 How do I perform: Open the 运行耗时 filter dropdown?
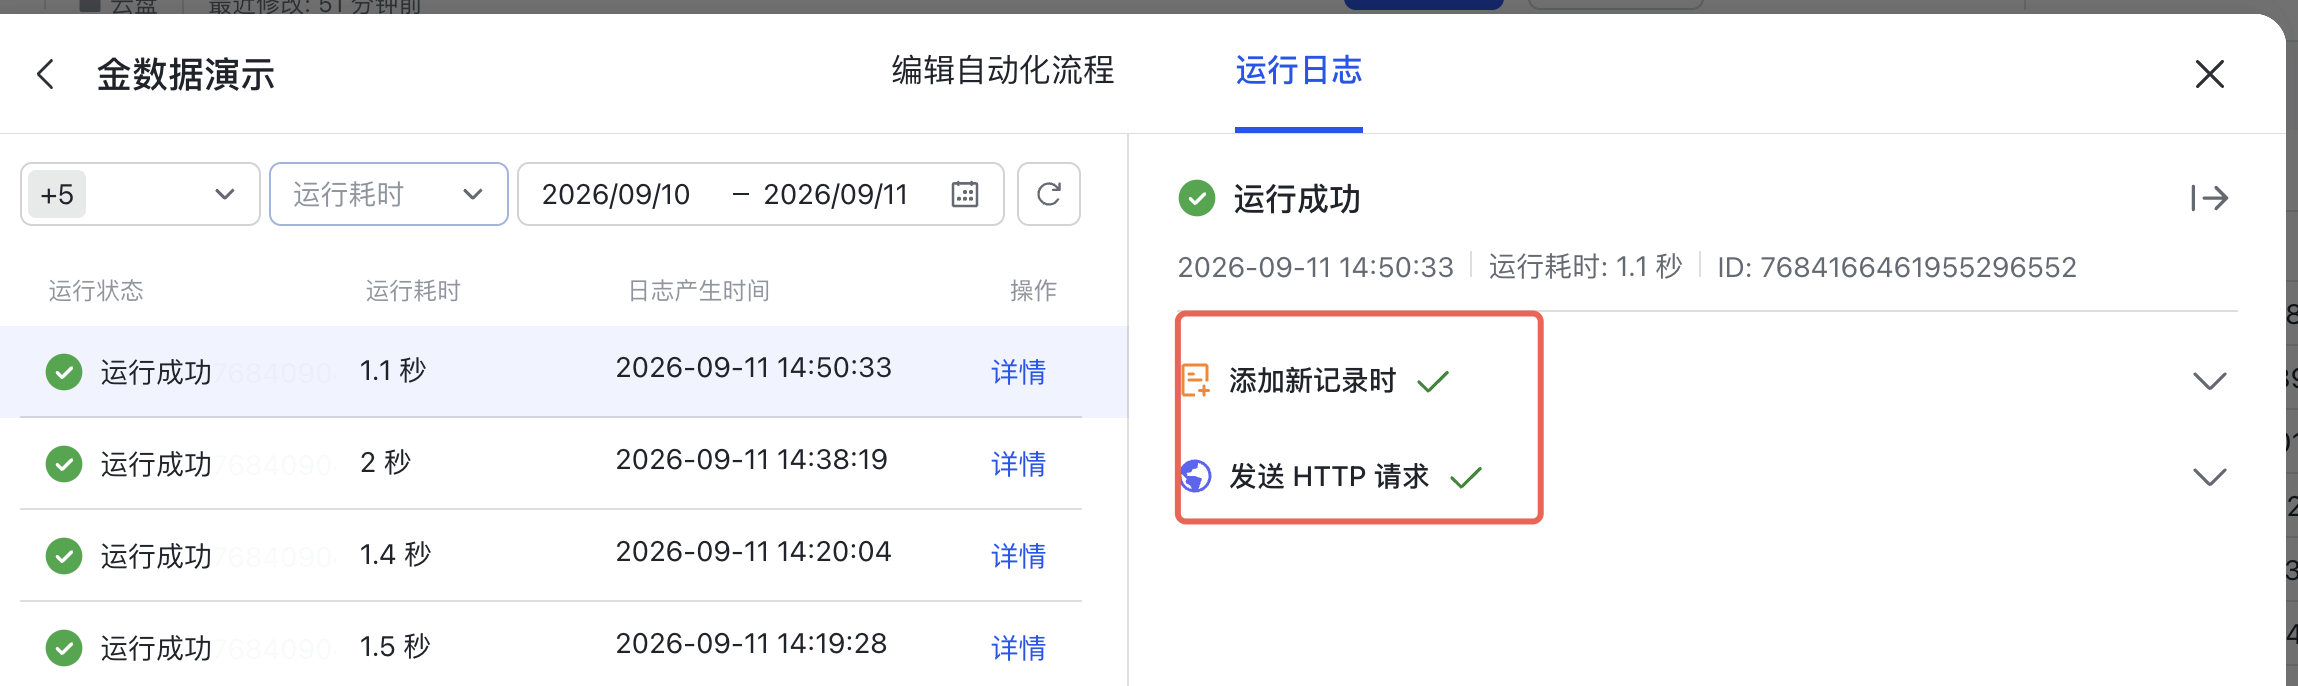[x=389, y=194]
